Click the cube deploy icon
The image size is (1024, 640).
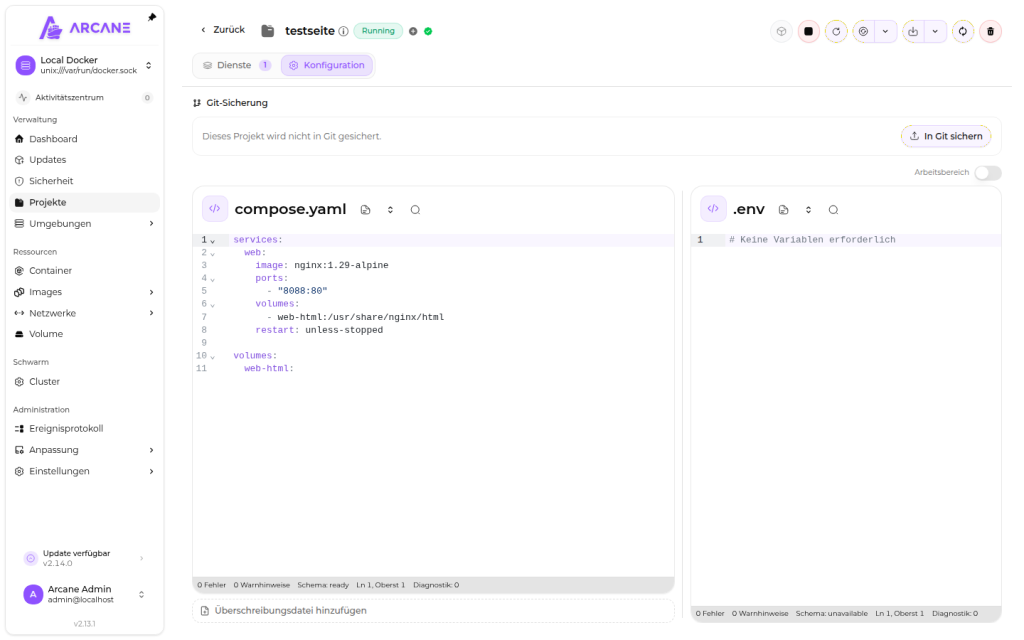click(781, 31)
